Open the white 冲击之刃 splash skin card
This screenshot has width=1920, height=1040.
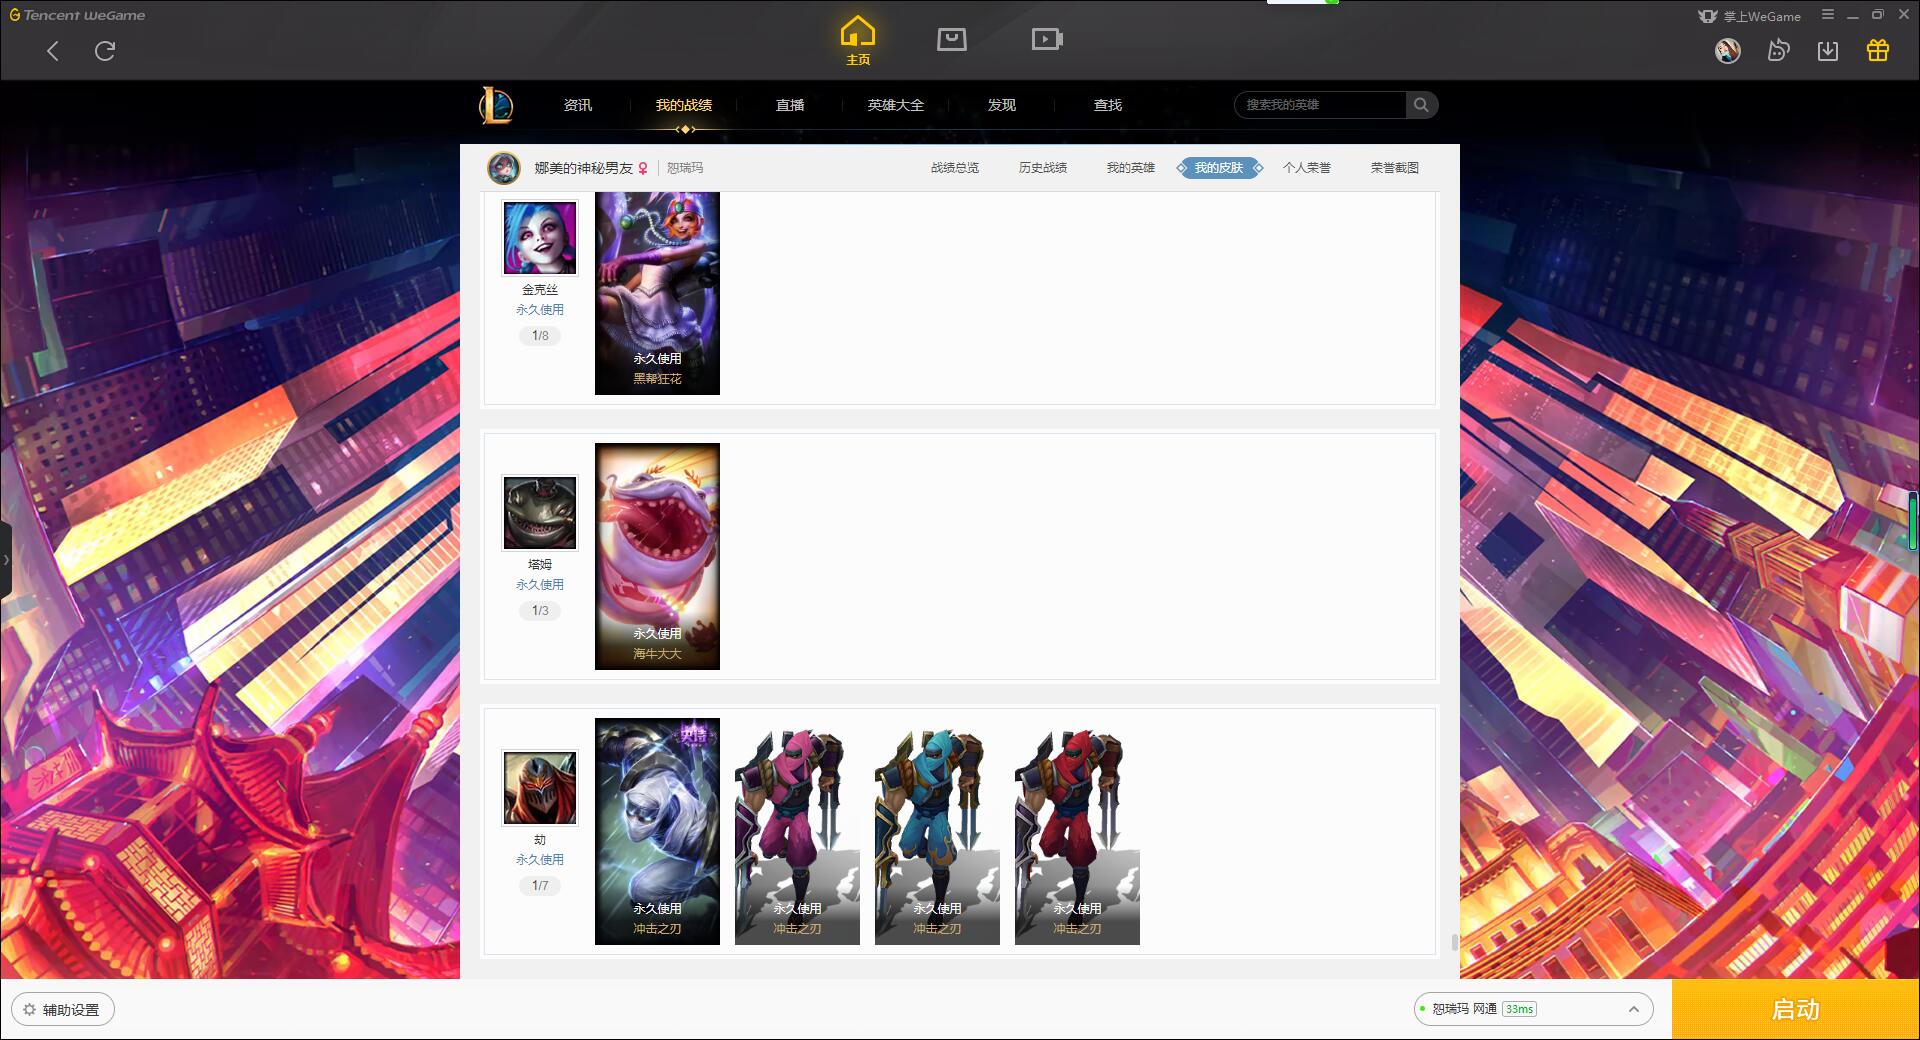657,831
